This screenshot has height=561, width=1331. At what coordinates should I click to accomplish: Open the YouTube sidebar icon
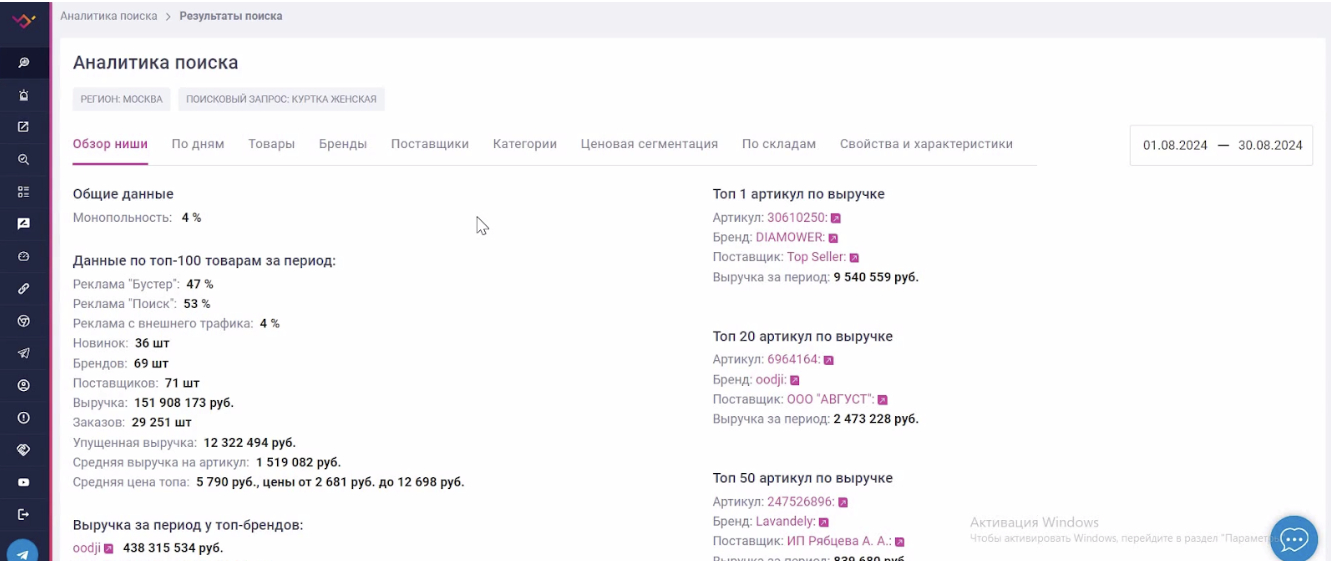click(23, 482)
